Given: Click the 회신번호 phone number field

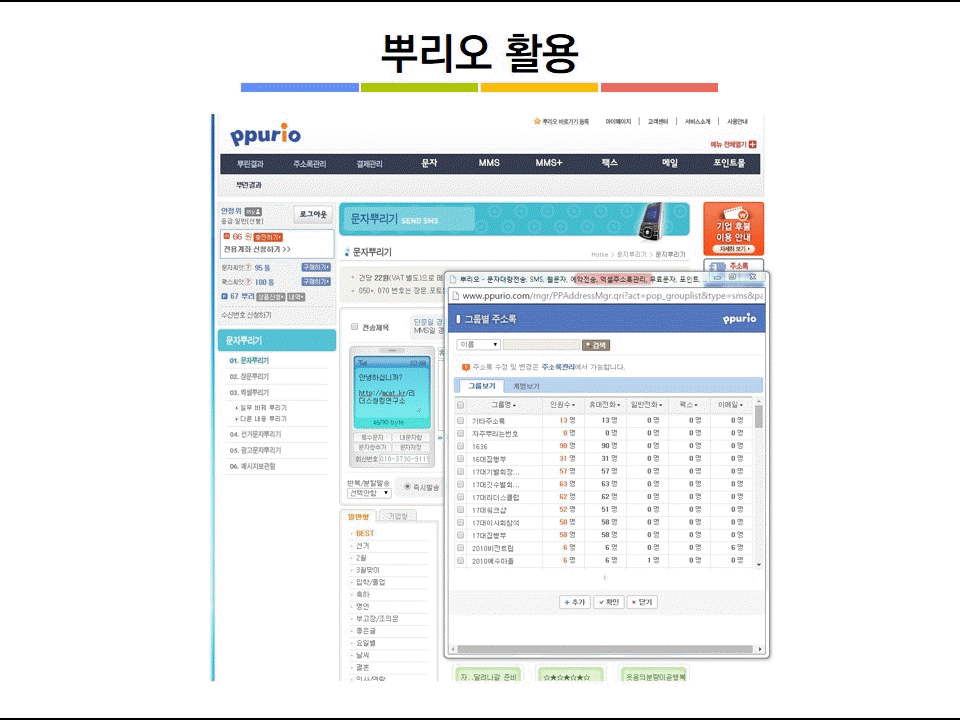Looking at the screenshot, I should (x=404, y=459).
